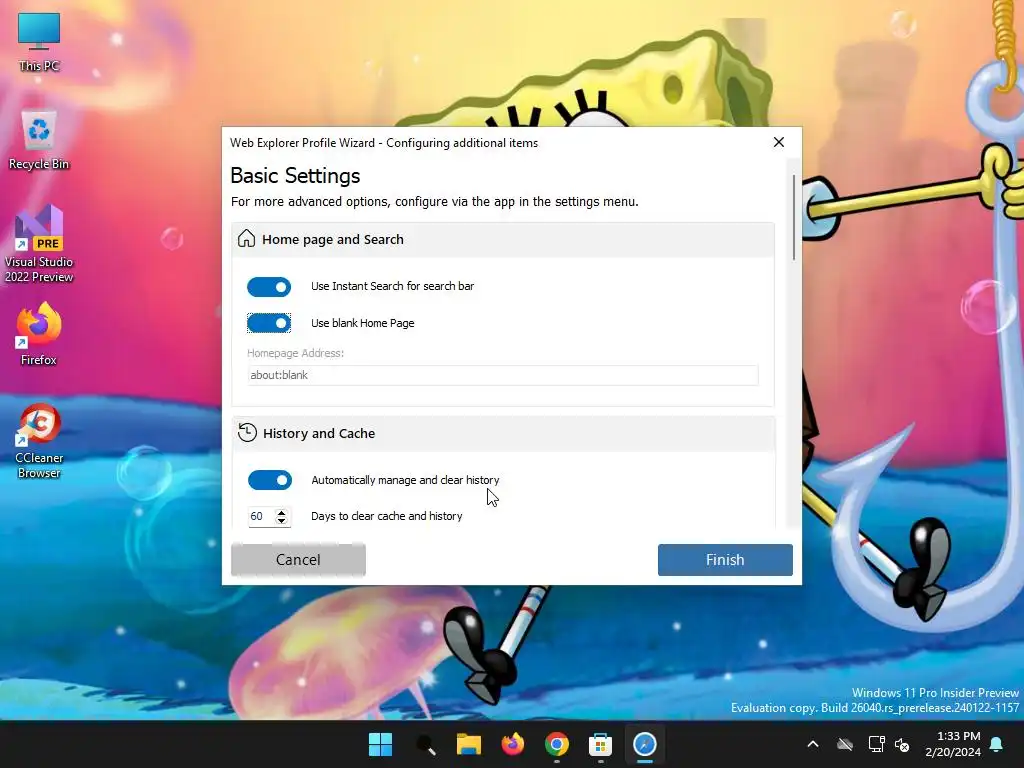Click the Cancel button

(298, 560)
